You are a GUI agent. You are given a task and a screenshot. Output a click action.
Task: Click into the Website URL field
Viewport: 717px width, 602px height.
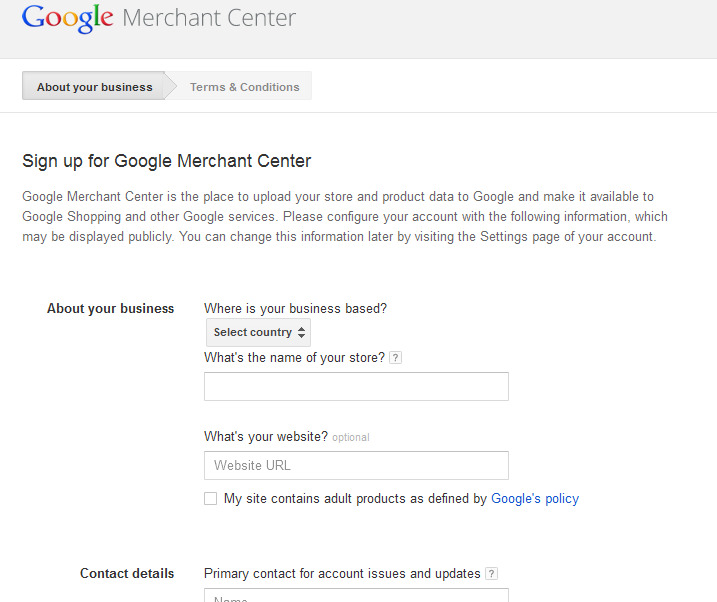(356, 465)
